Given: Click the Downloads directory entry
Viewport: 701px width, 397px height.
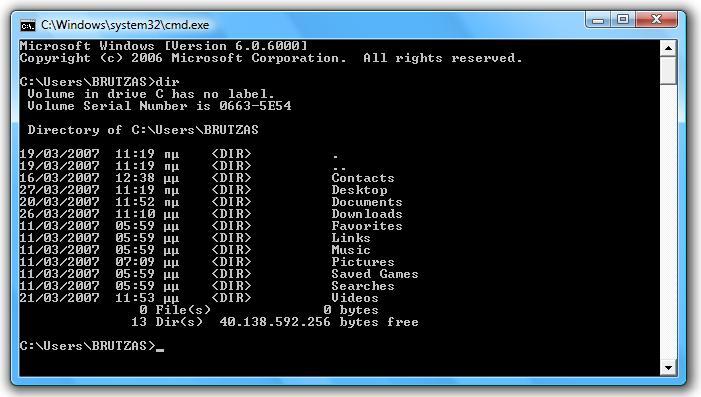Looking at the screenshot, I should pos(367,214).
